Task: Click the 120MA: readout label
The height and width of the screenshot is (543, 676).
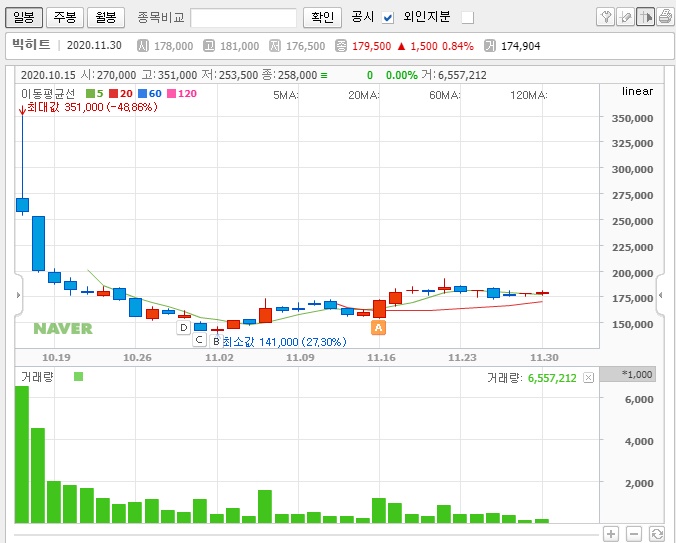Action: (x=529, y=95)
